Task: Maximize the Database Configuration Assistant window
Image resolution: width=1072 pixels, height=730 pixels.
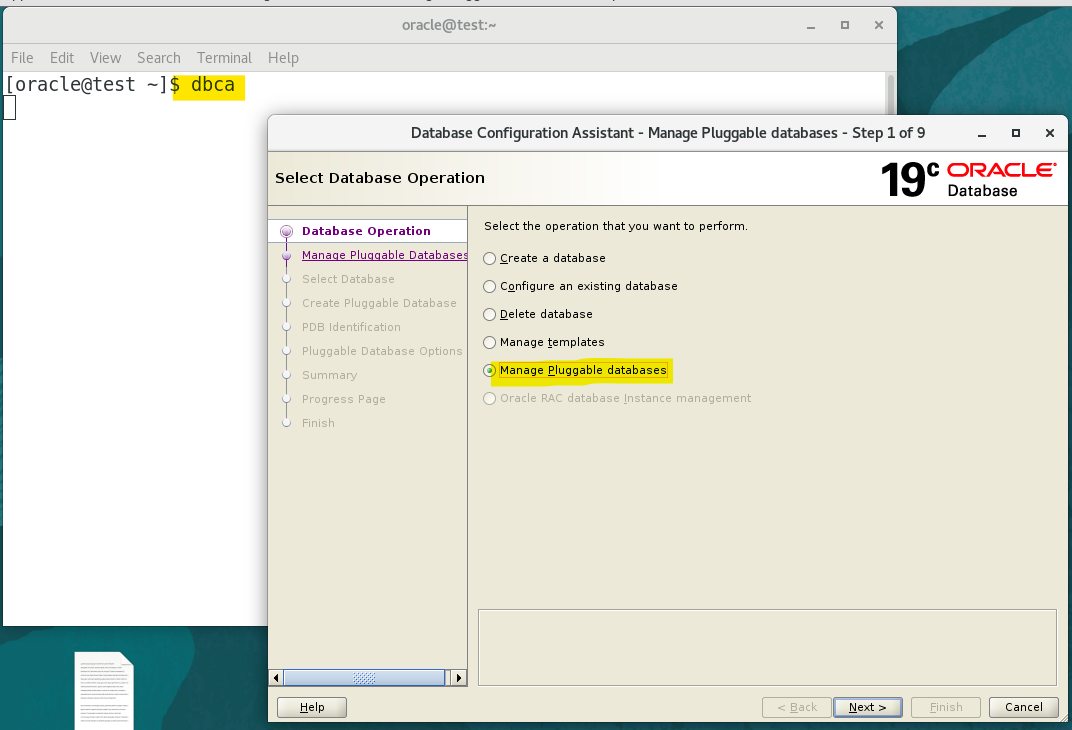Action: (x=1016, y=133)
